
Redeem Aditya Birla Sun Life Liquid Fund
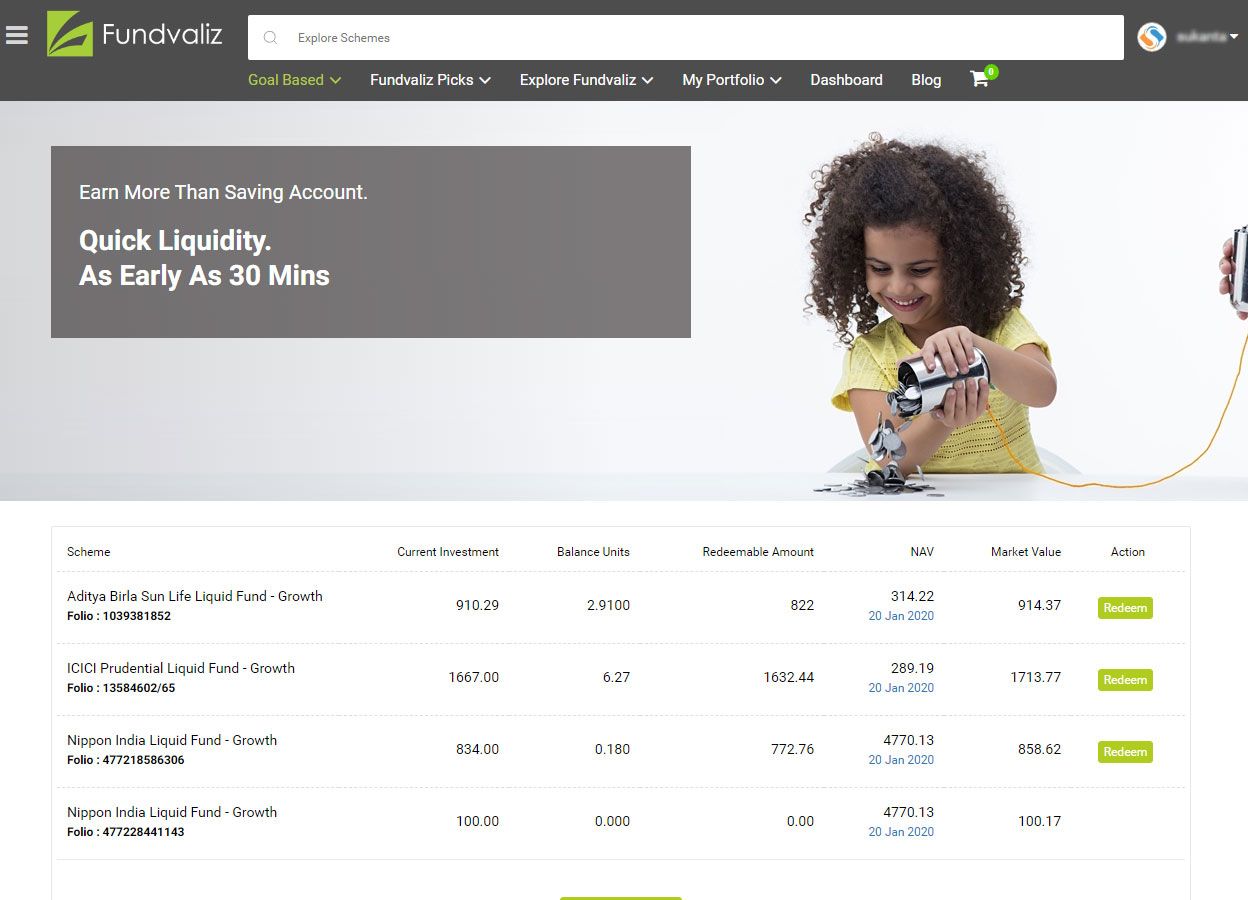(1125, 608)
